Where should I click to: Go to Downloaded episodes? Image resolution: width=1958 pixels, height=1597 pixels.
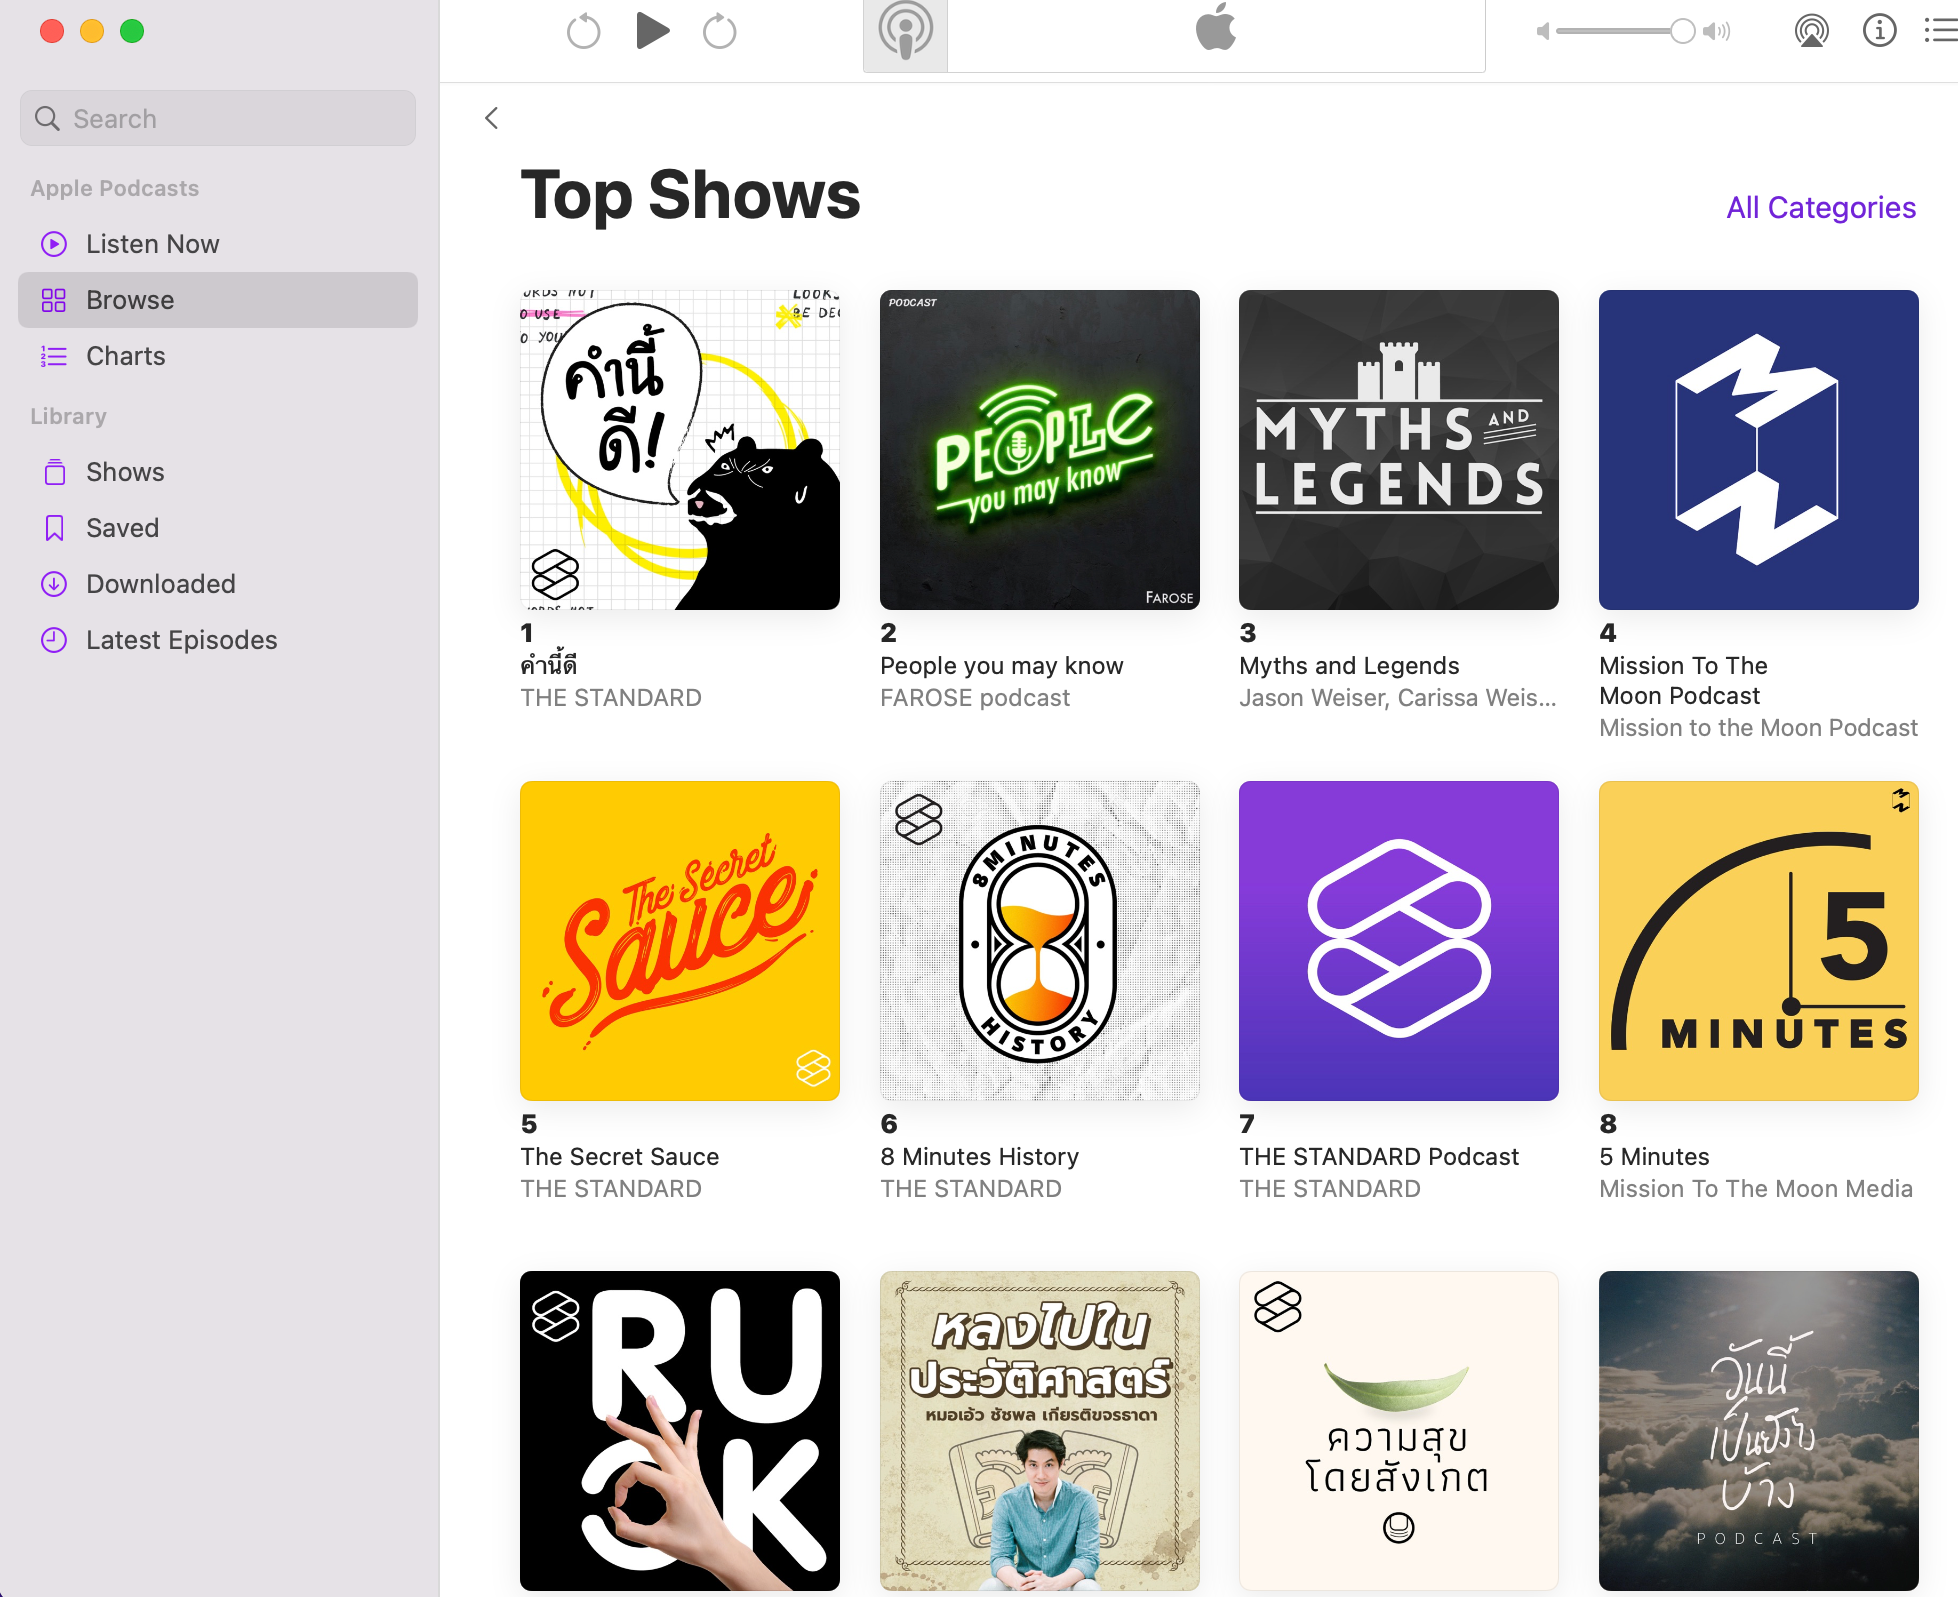pyautogui.click(x=160, y=584)
